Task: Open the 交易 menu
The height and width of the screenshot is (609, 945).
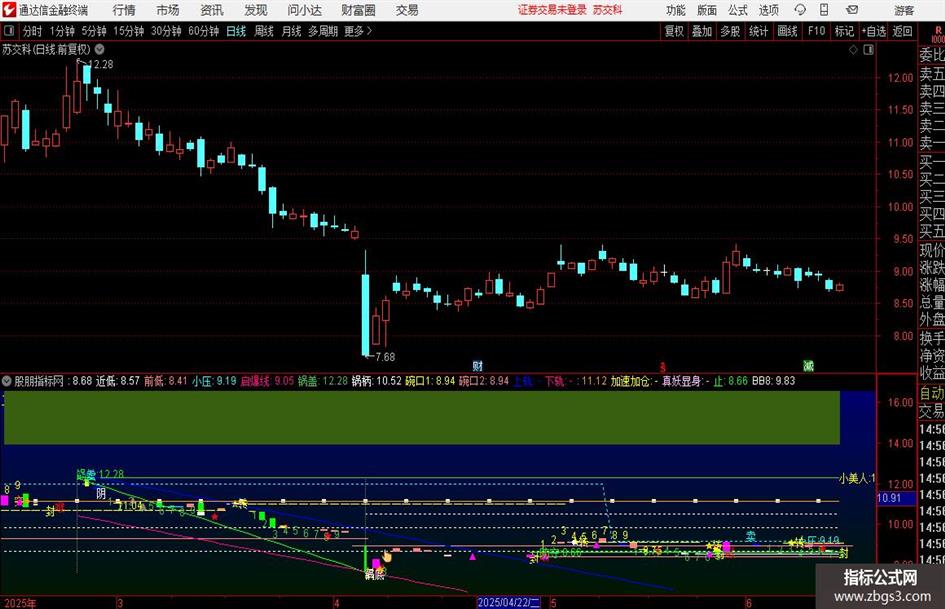Action: pos(407,10)
